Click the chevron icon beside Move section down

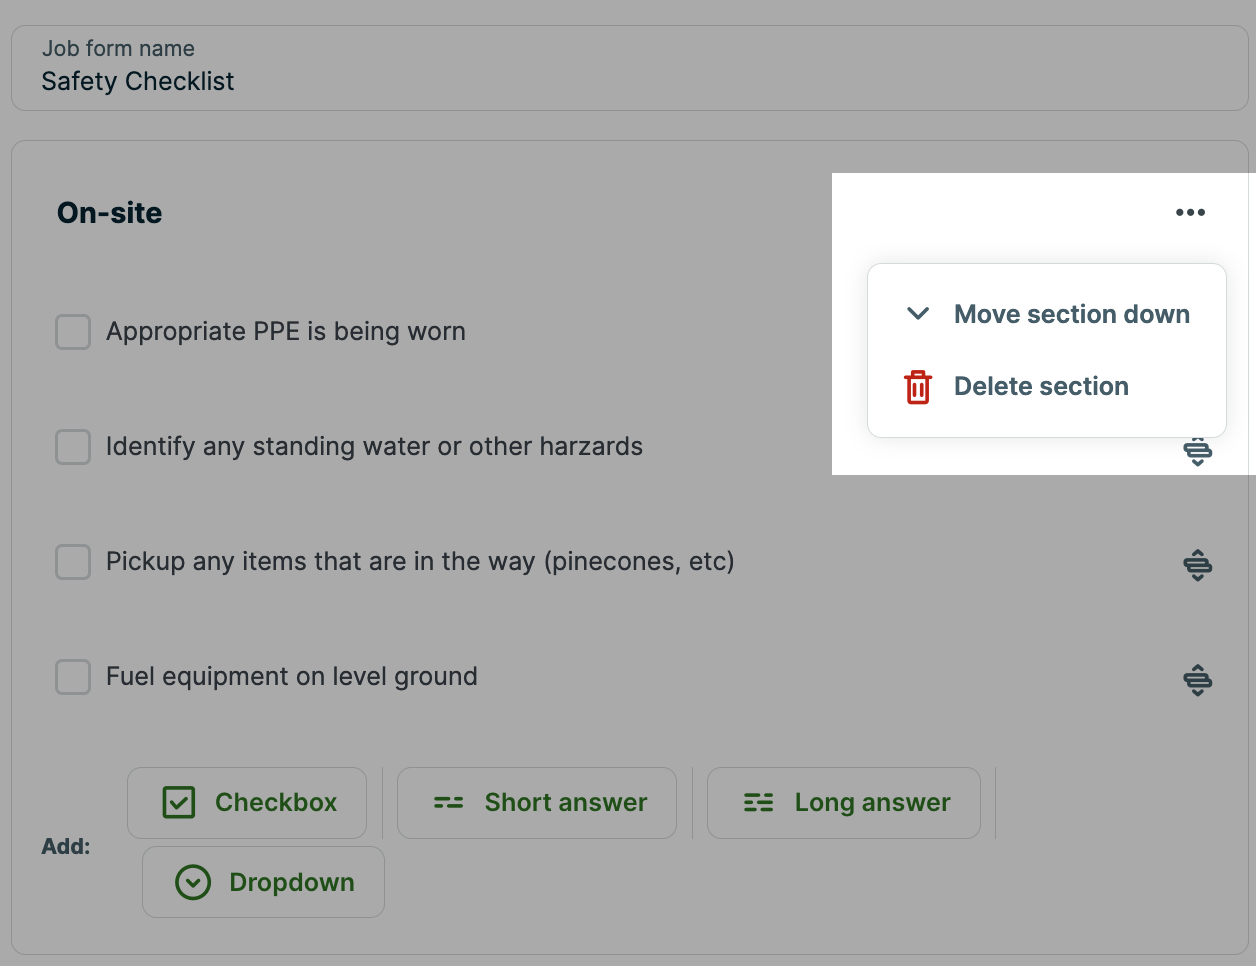(x=917, y=313)
